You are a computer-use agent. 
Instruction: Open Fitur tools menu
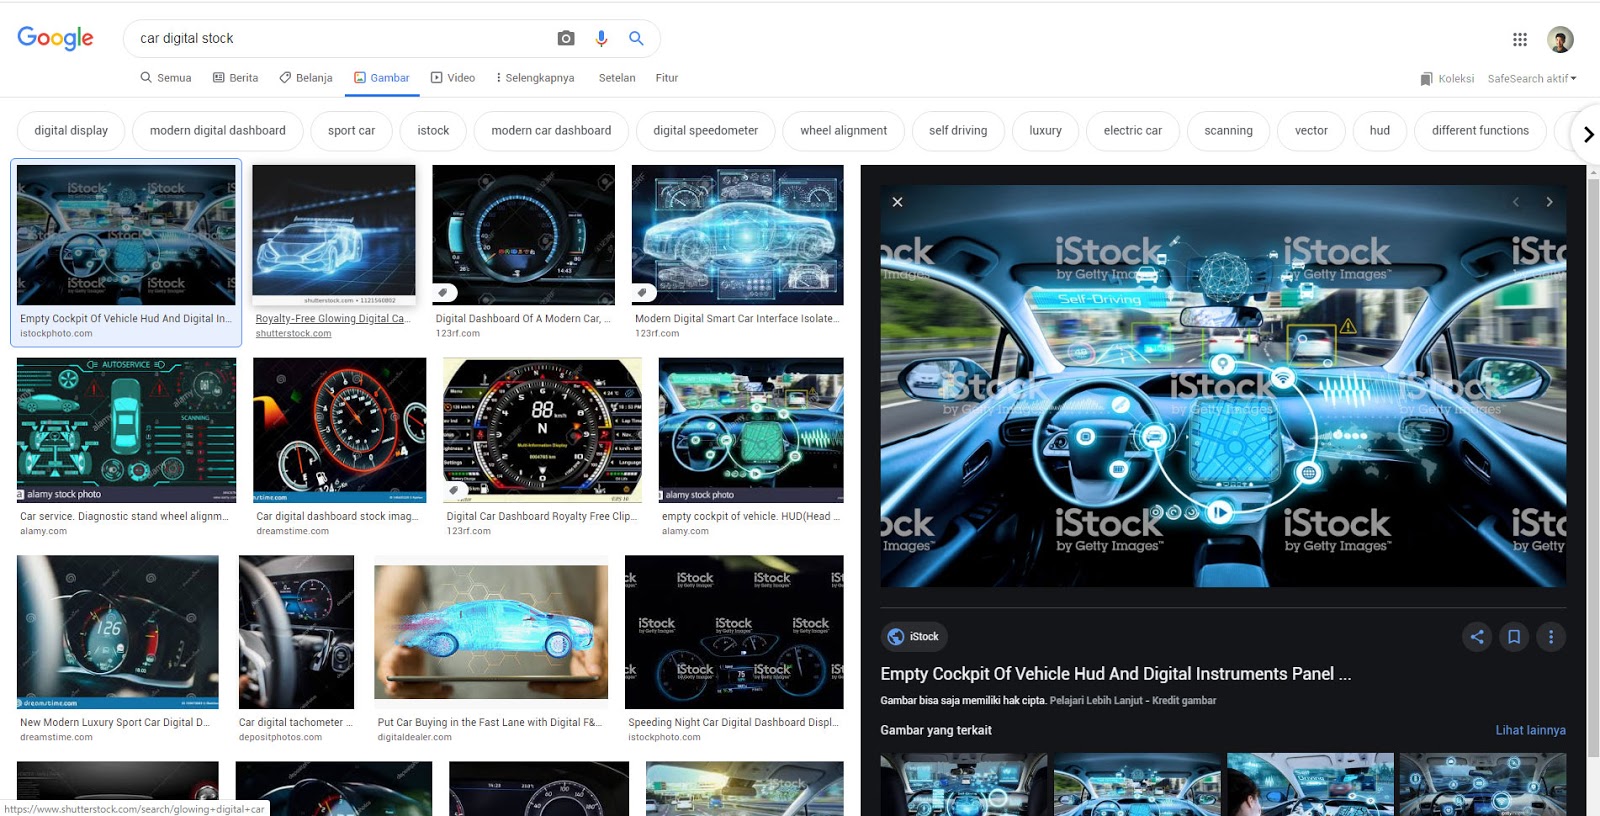point(667,78)
